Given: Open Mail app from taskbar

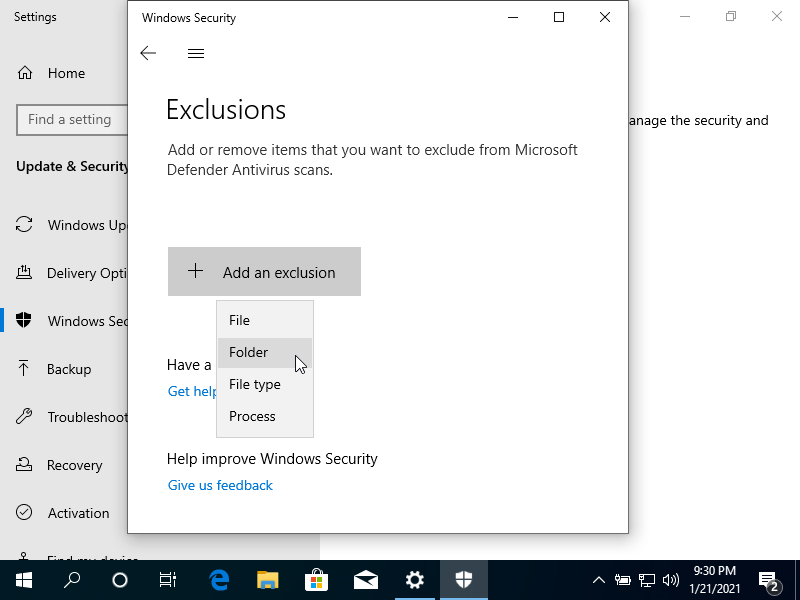Looking at the screenshot, I should click(366, 580).
